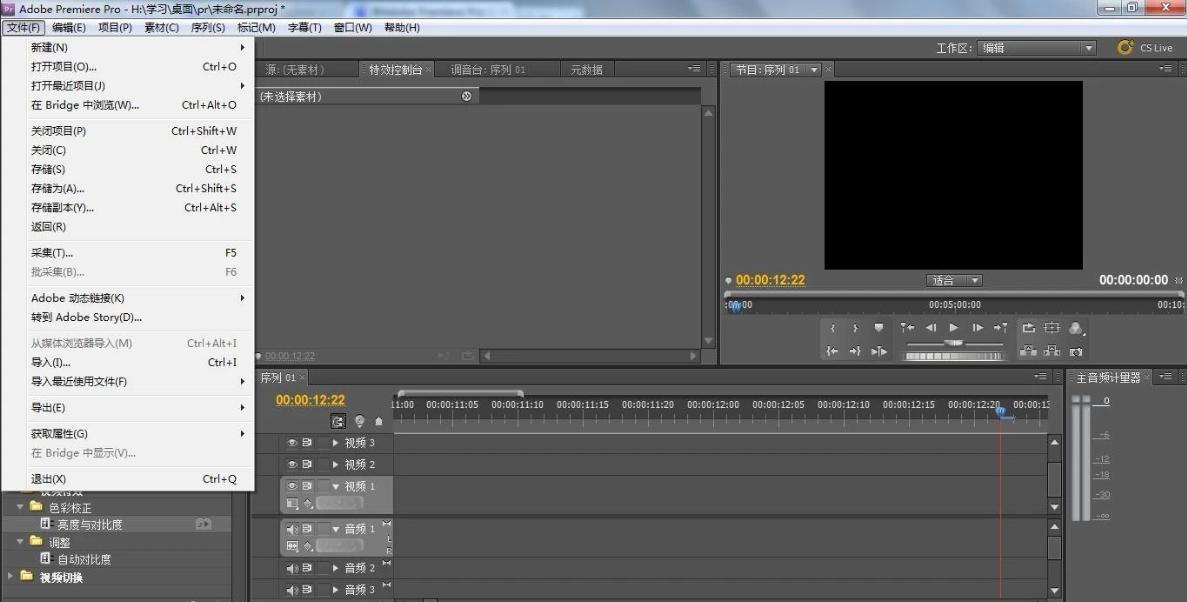The height and width of the screenshot is (602, 1187).
Task: Click the shuttle slider in program monitor
Action: 954,343
